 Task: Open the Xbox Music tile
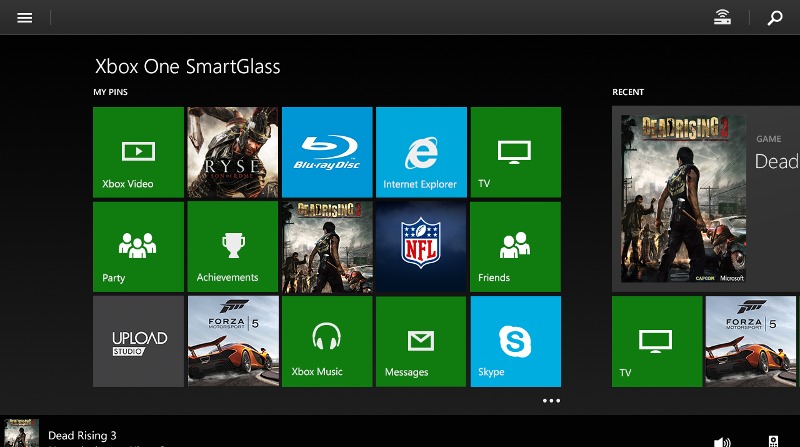pyautogui.click(x=327, y=341)
